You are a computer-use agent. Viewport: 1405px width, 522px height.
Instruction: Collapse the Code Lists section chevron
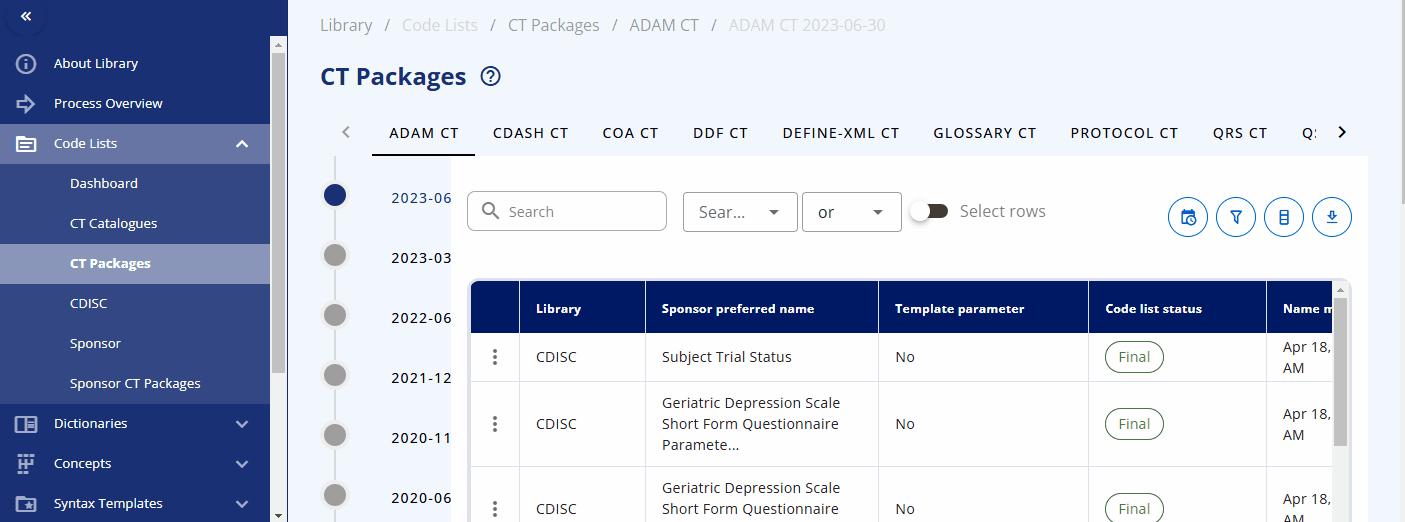[242, 144]
